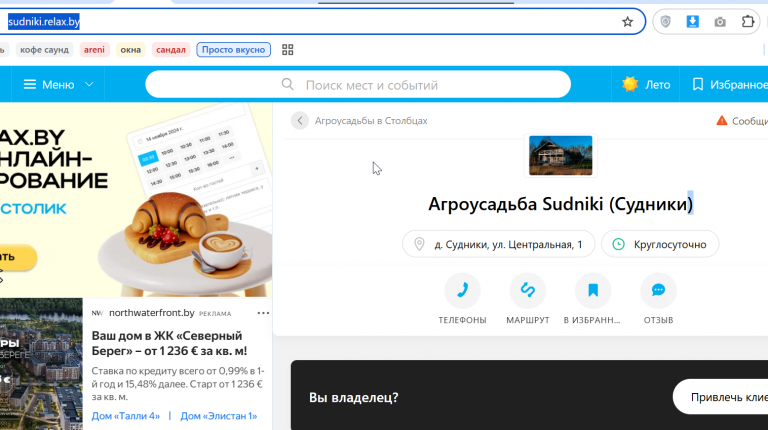Image resolution: width=768 pixels, height=430 pixels.
Task: Click the 'Привлечь клиентов' button
Action: coord(720,397)
